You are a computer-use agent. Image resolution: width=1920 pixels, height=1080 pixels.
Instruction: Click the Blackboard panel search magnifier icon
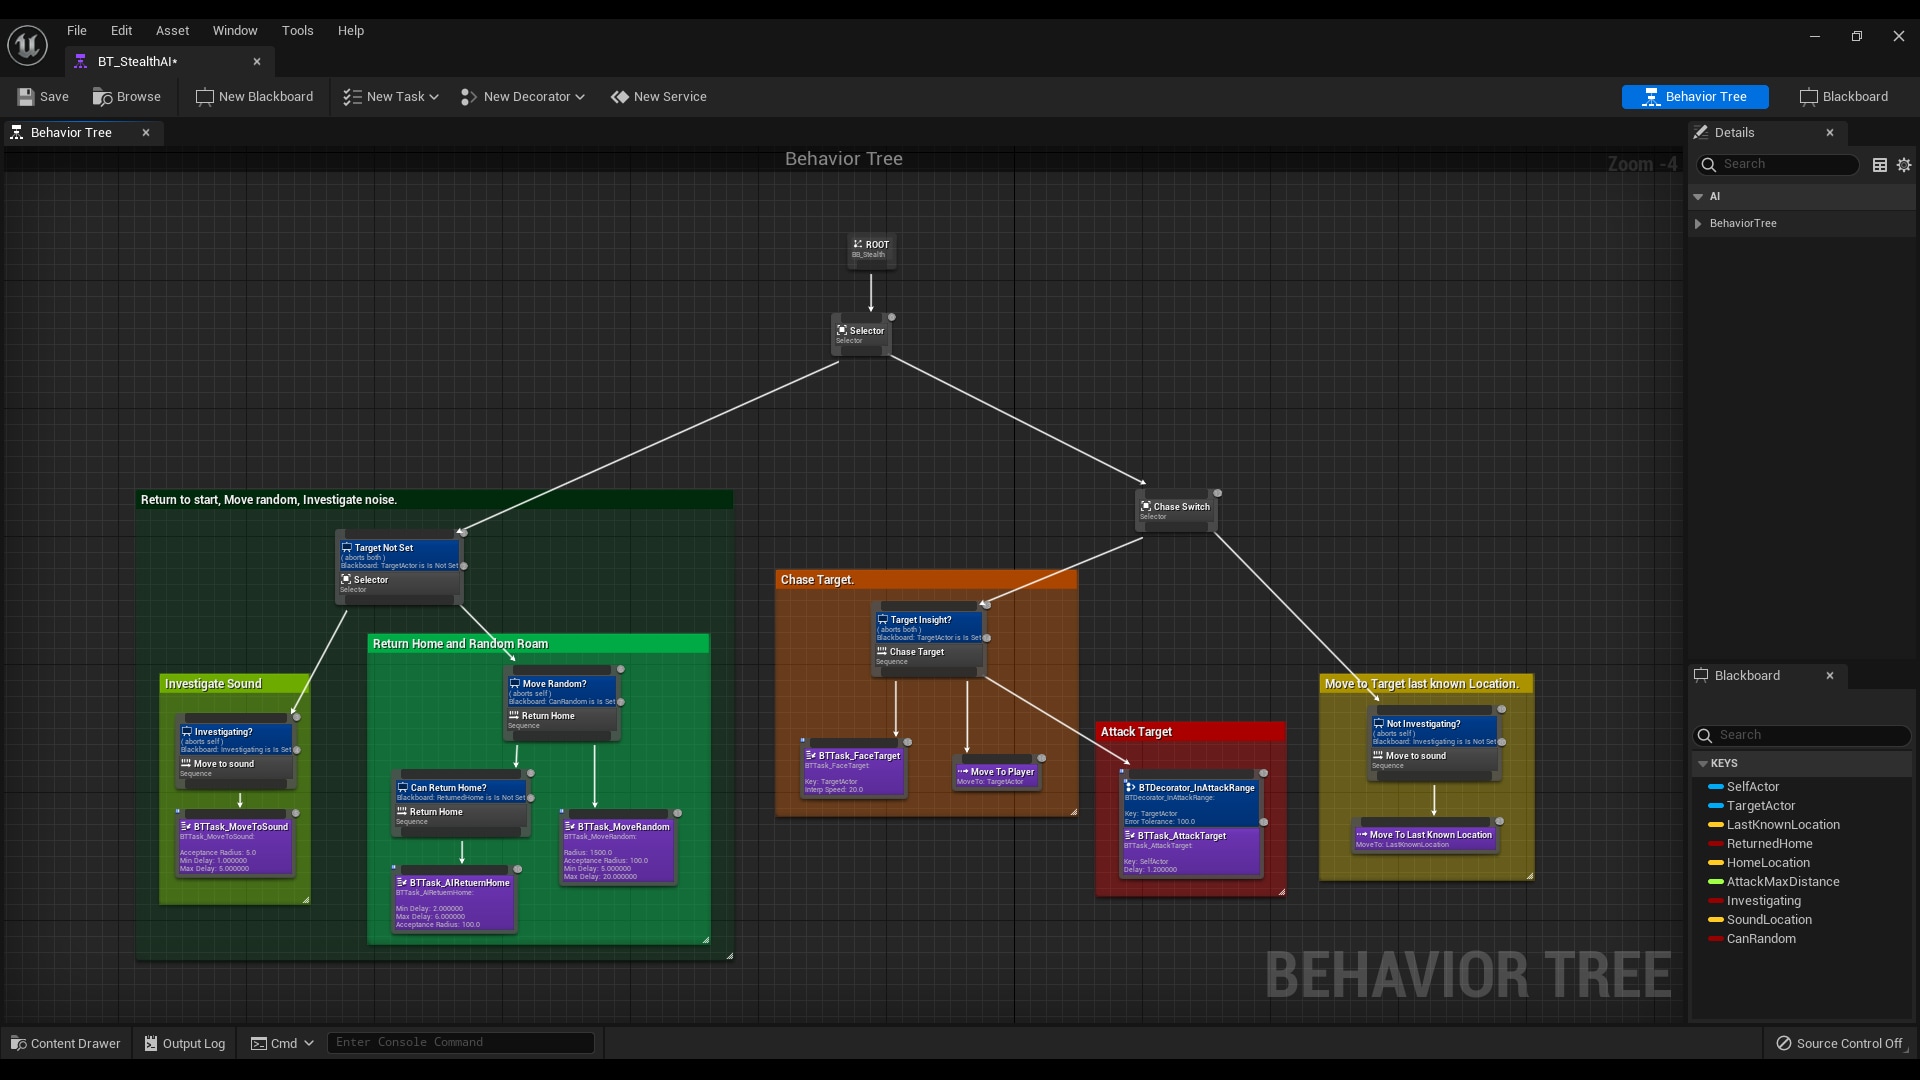(x=1705, y=735)
